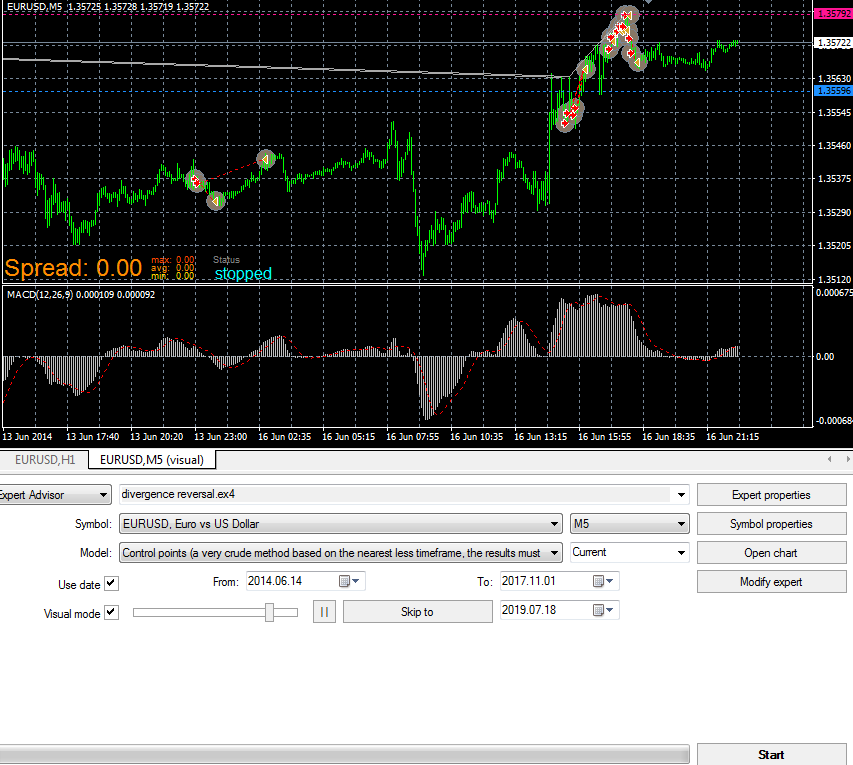The width and height of the screenshot is (853, 765).
Task: Expand the divergence reversal.ex4 expert dropdown
Action: click(x=681, y=495)
